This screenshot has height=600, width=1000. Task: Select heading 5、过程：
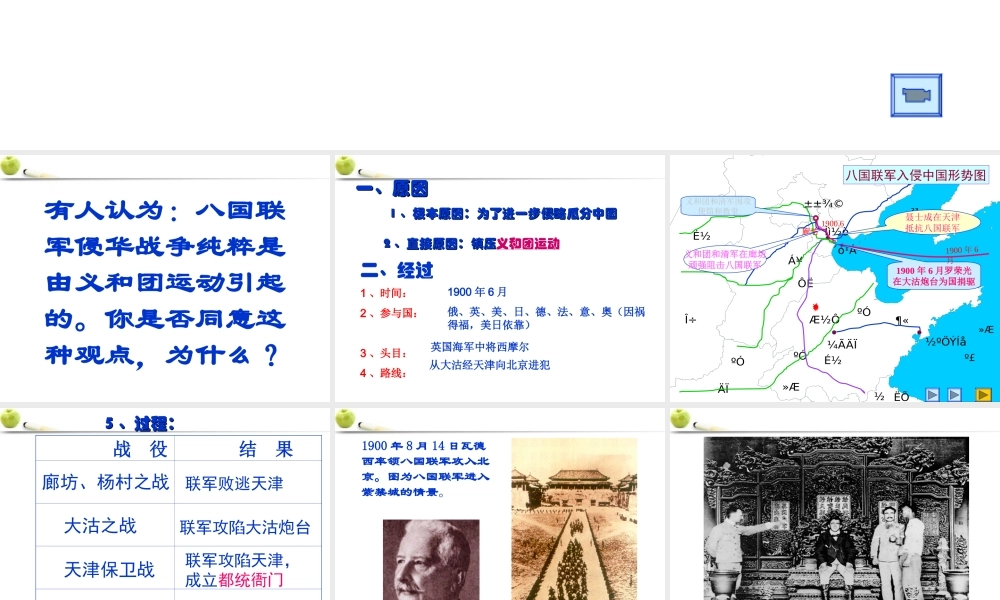tap(140, 423)
